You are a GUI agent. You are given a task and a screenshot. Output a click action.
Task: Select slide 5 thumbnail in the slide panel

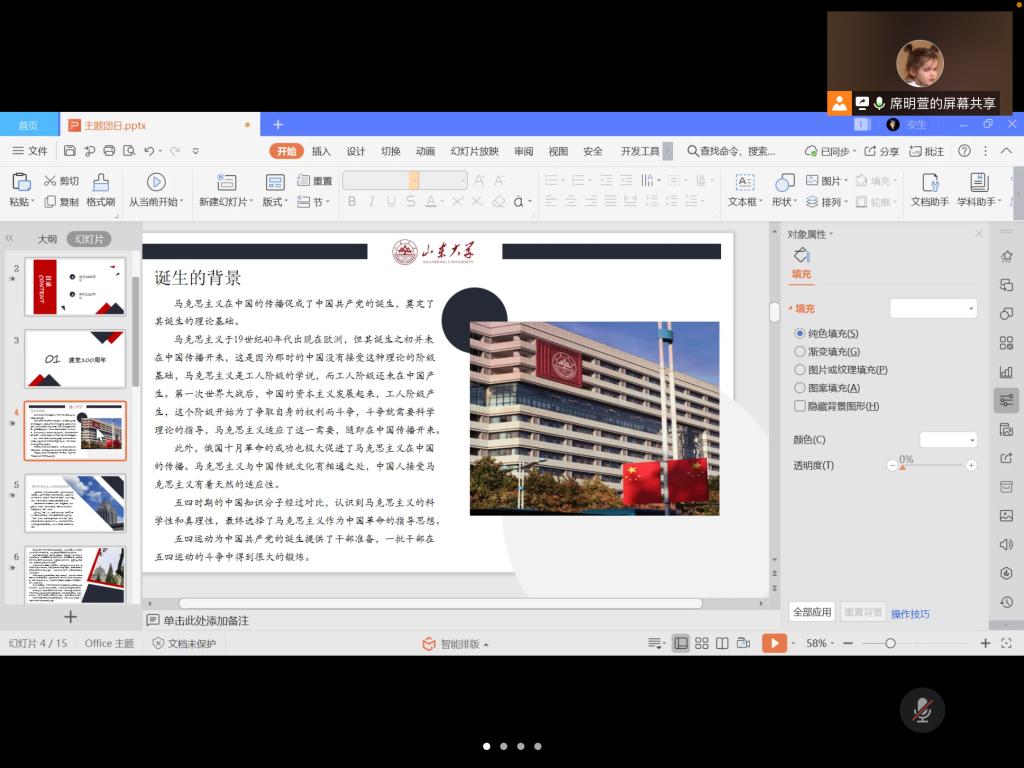coord(75,503)
